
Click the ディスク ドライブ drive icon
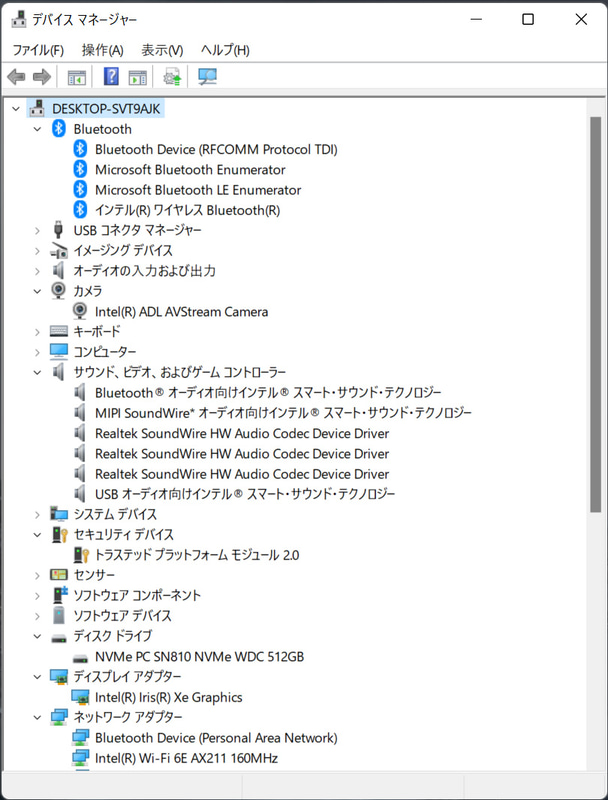coord(59,637)
